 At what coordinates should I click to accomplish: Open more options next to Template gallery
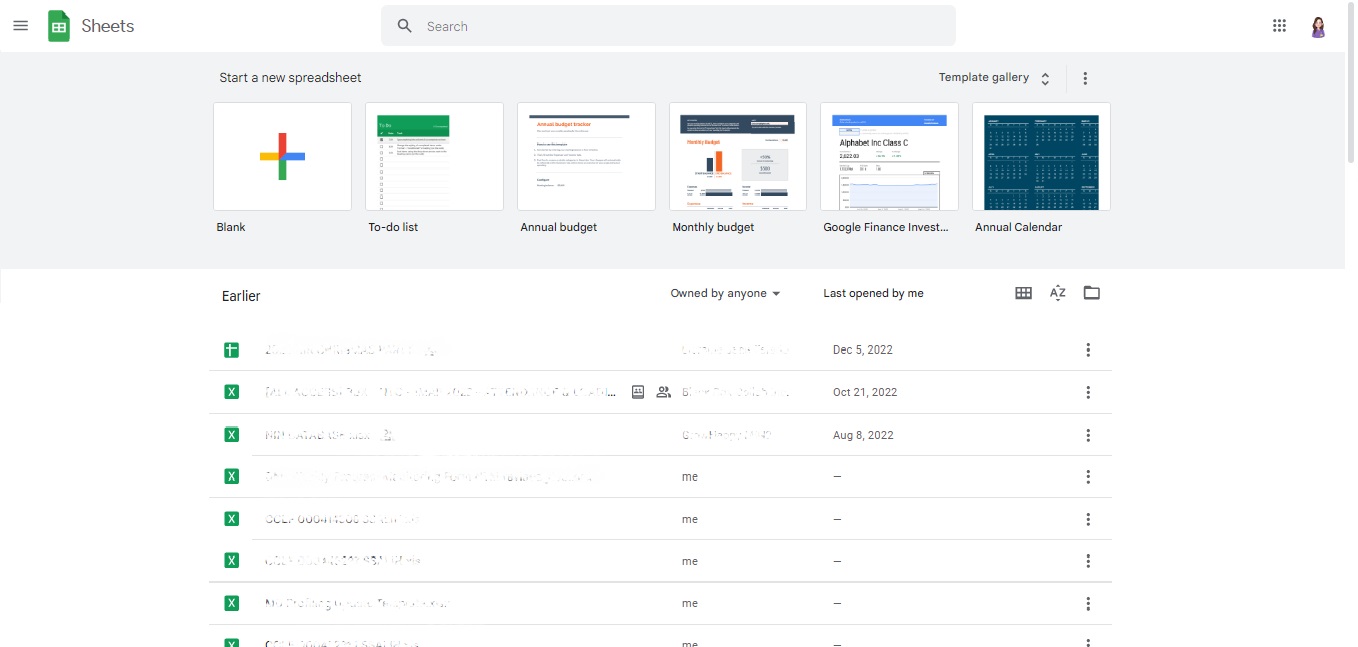point(1085,78)
